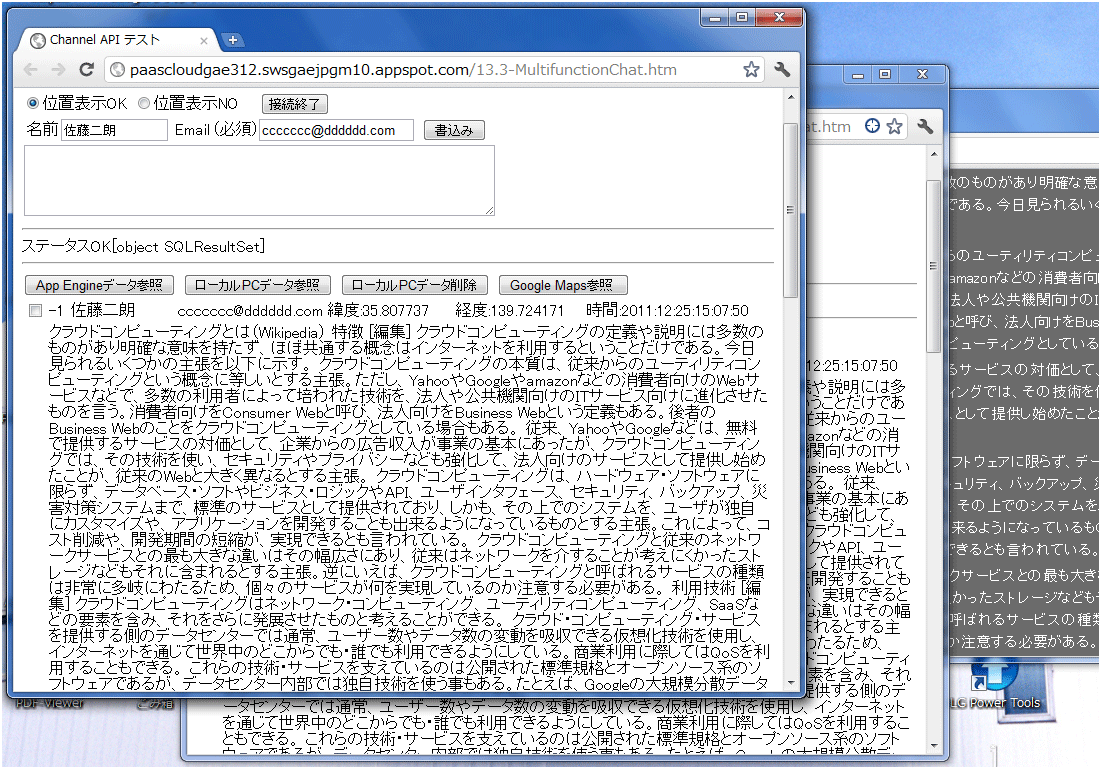Screen dimensions: 1101x769
Task: Click the browser back arrow
Action: (x=30, y=70)
